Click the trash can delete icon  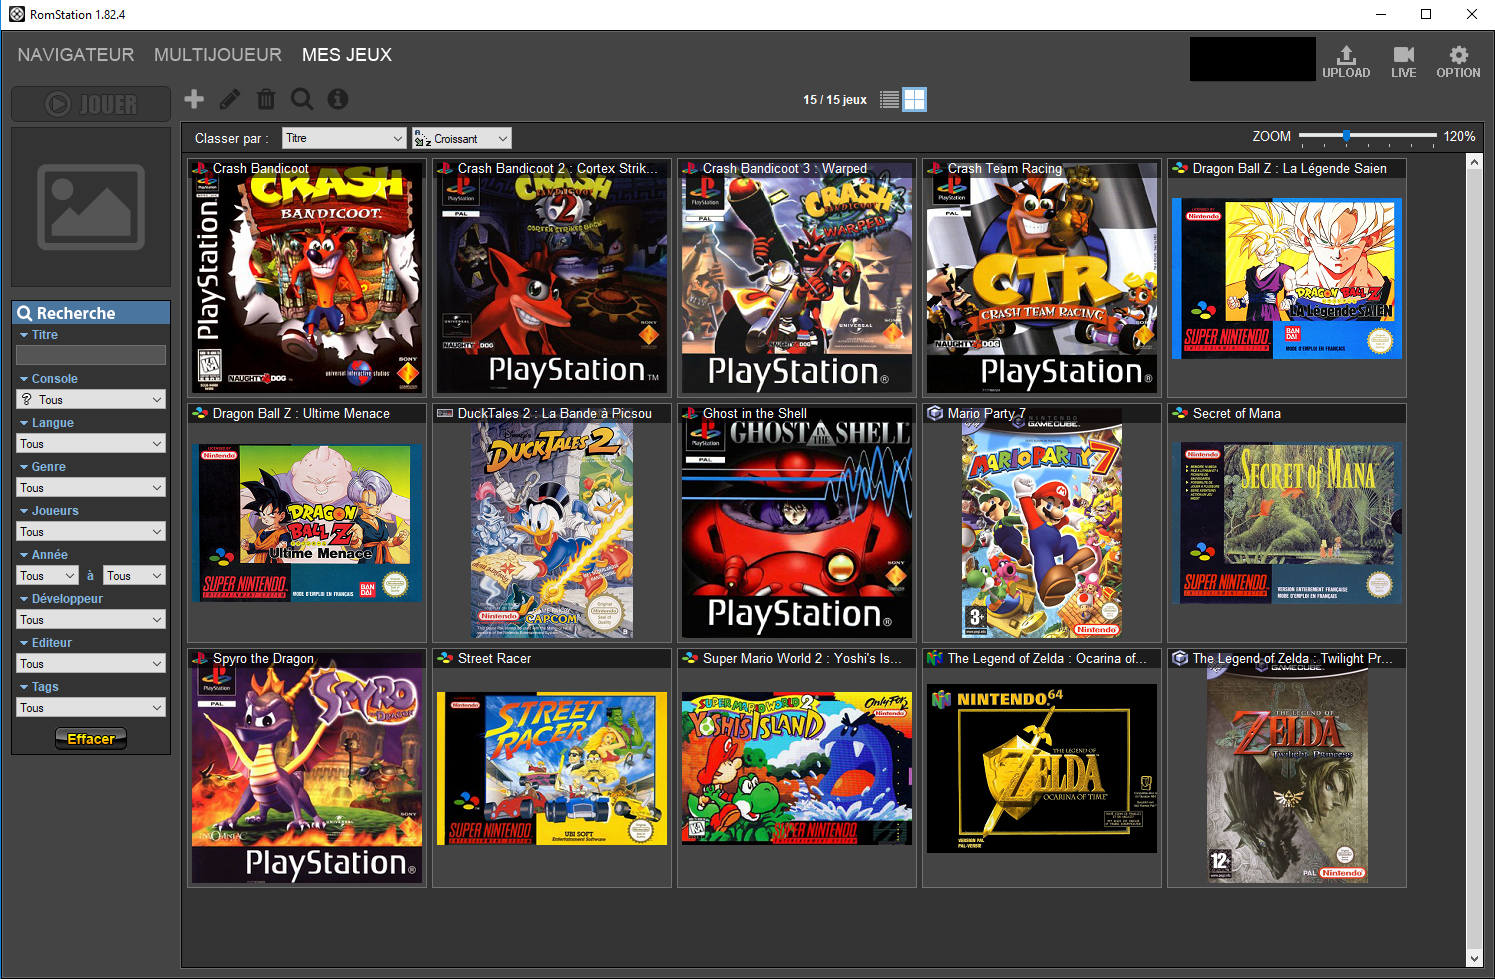266,99
